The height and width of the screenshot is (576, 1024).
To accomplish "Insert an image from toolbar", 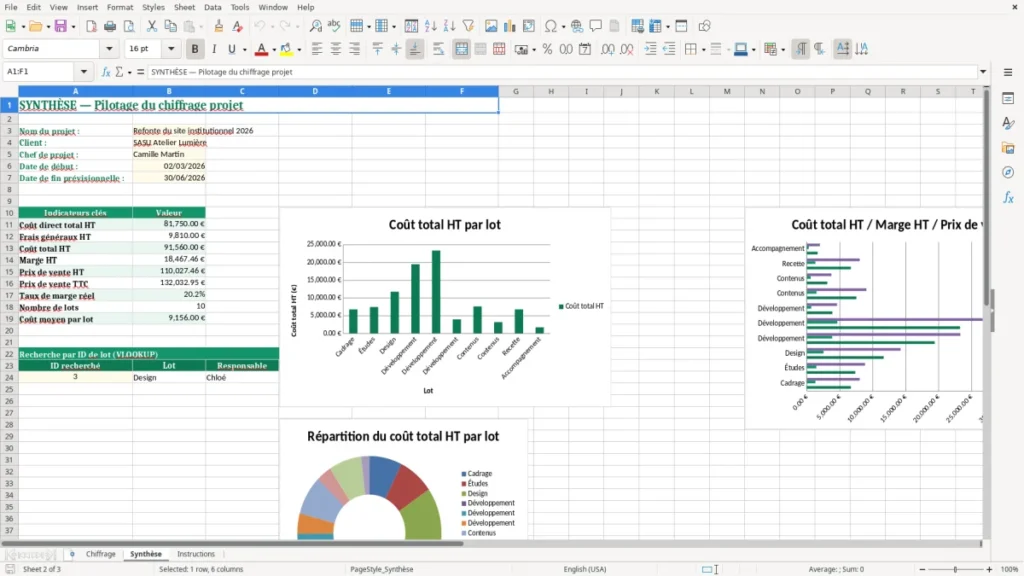I will [491, 26].
